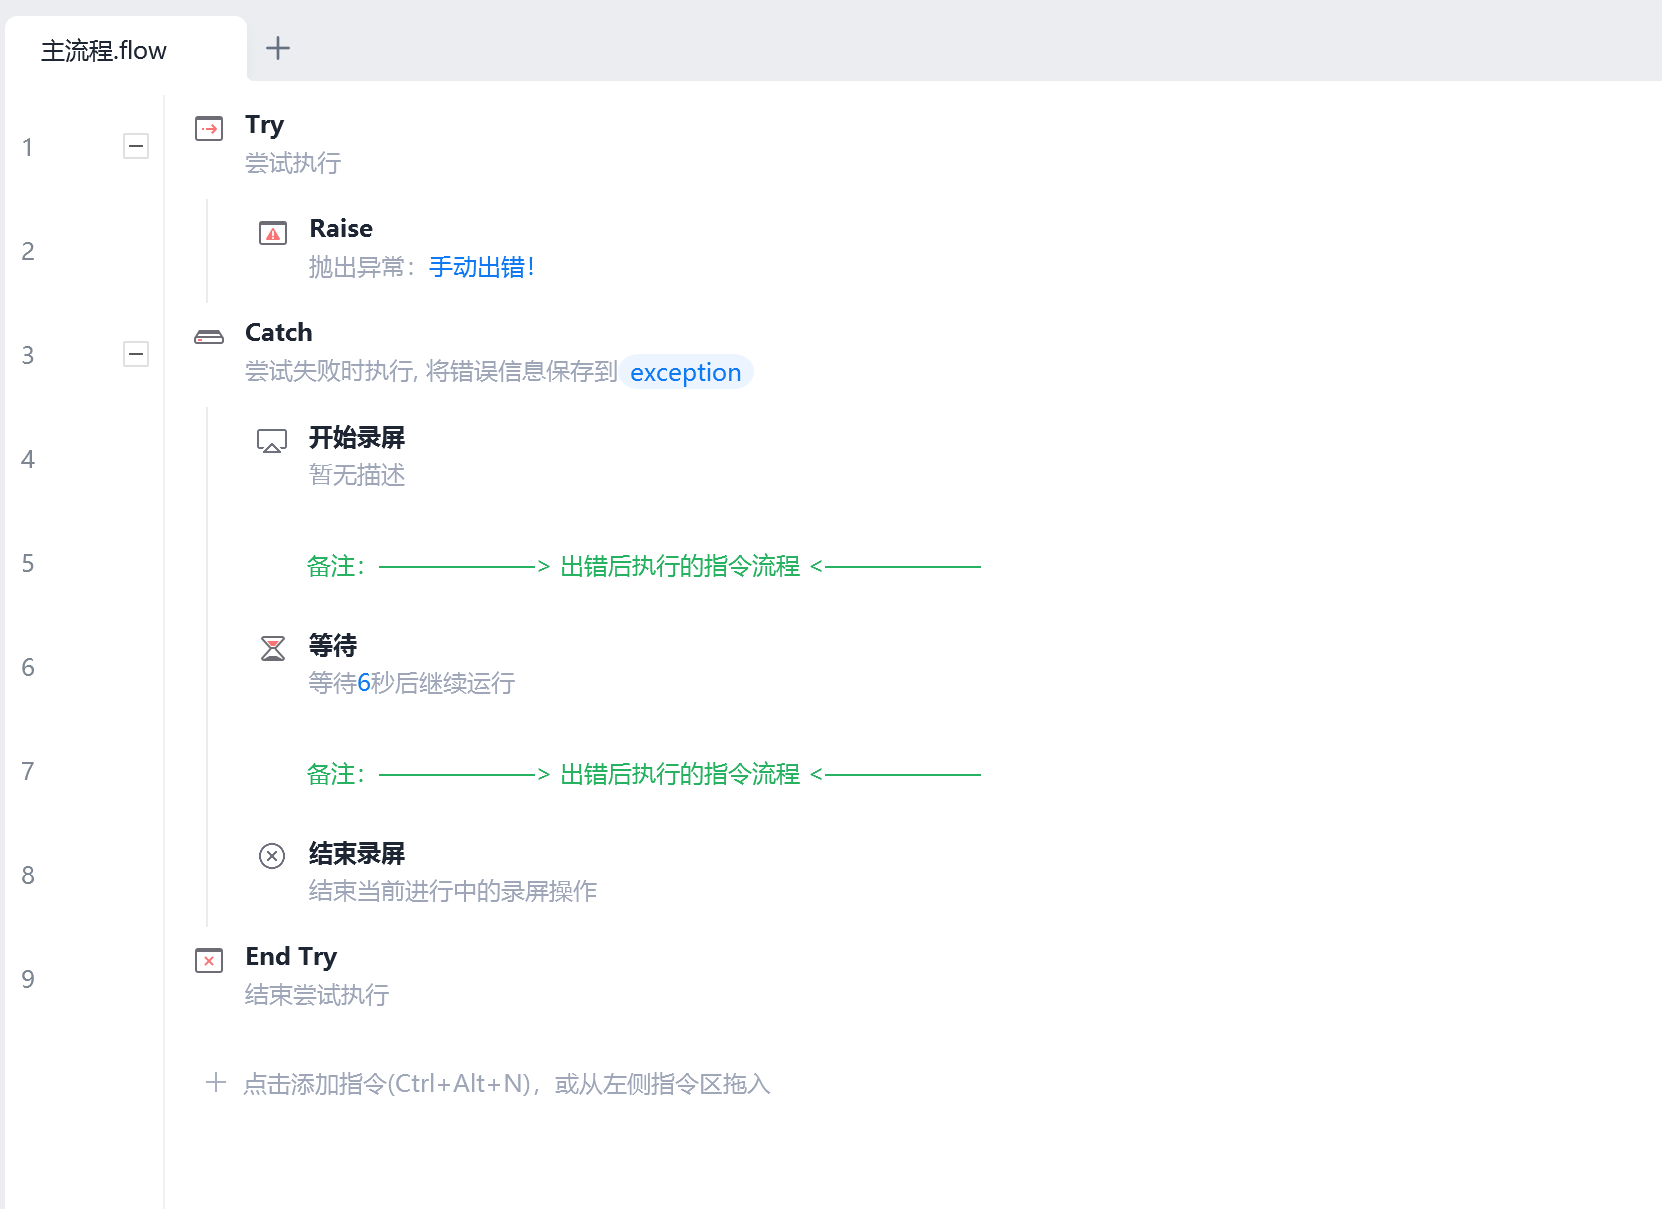Click the 点击添加指令 add instruction link
Viewport: 1662px width, 1209px height.
505,1084
